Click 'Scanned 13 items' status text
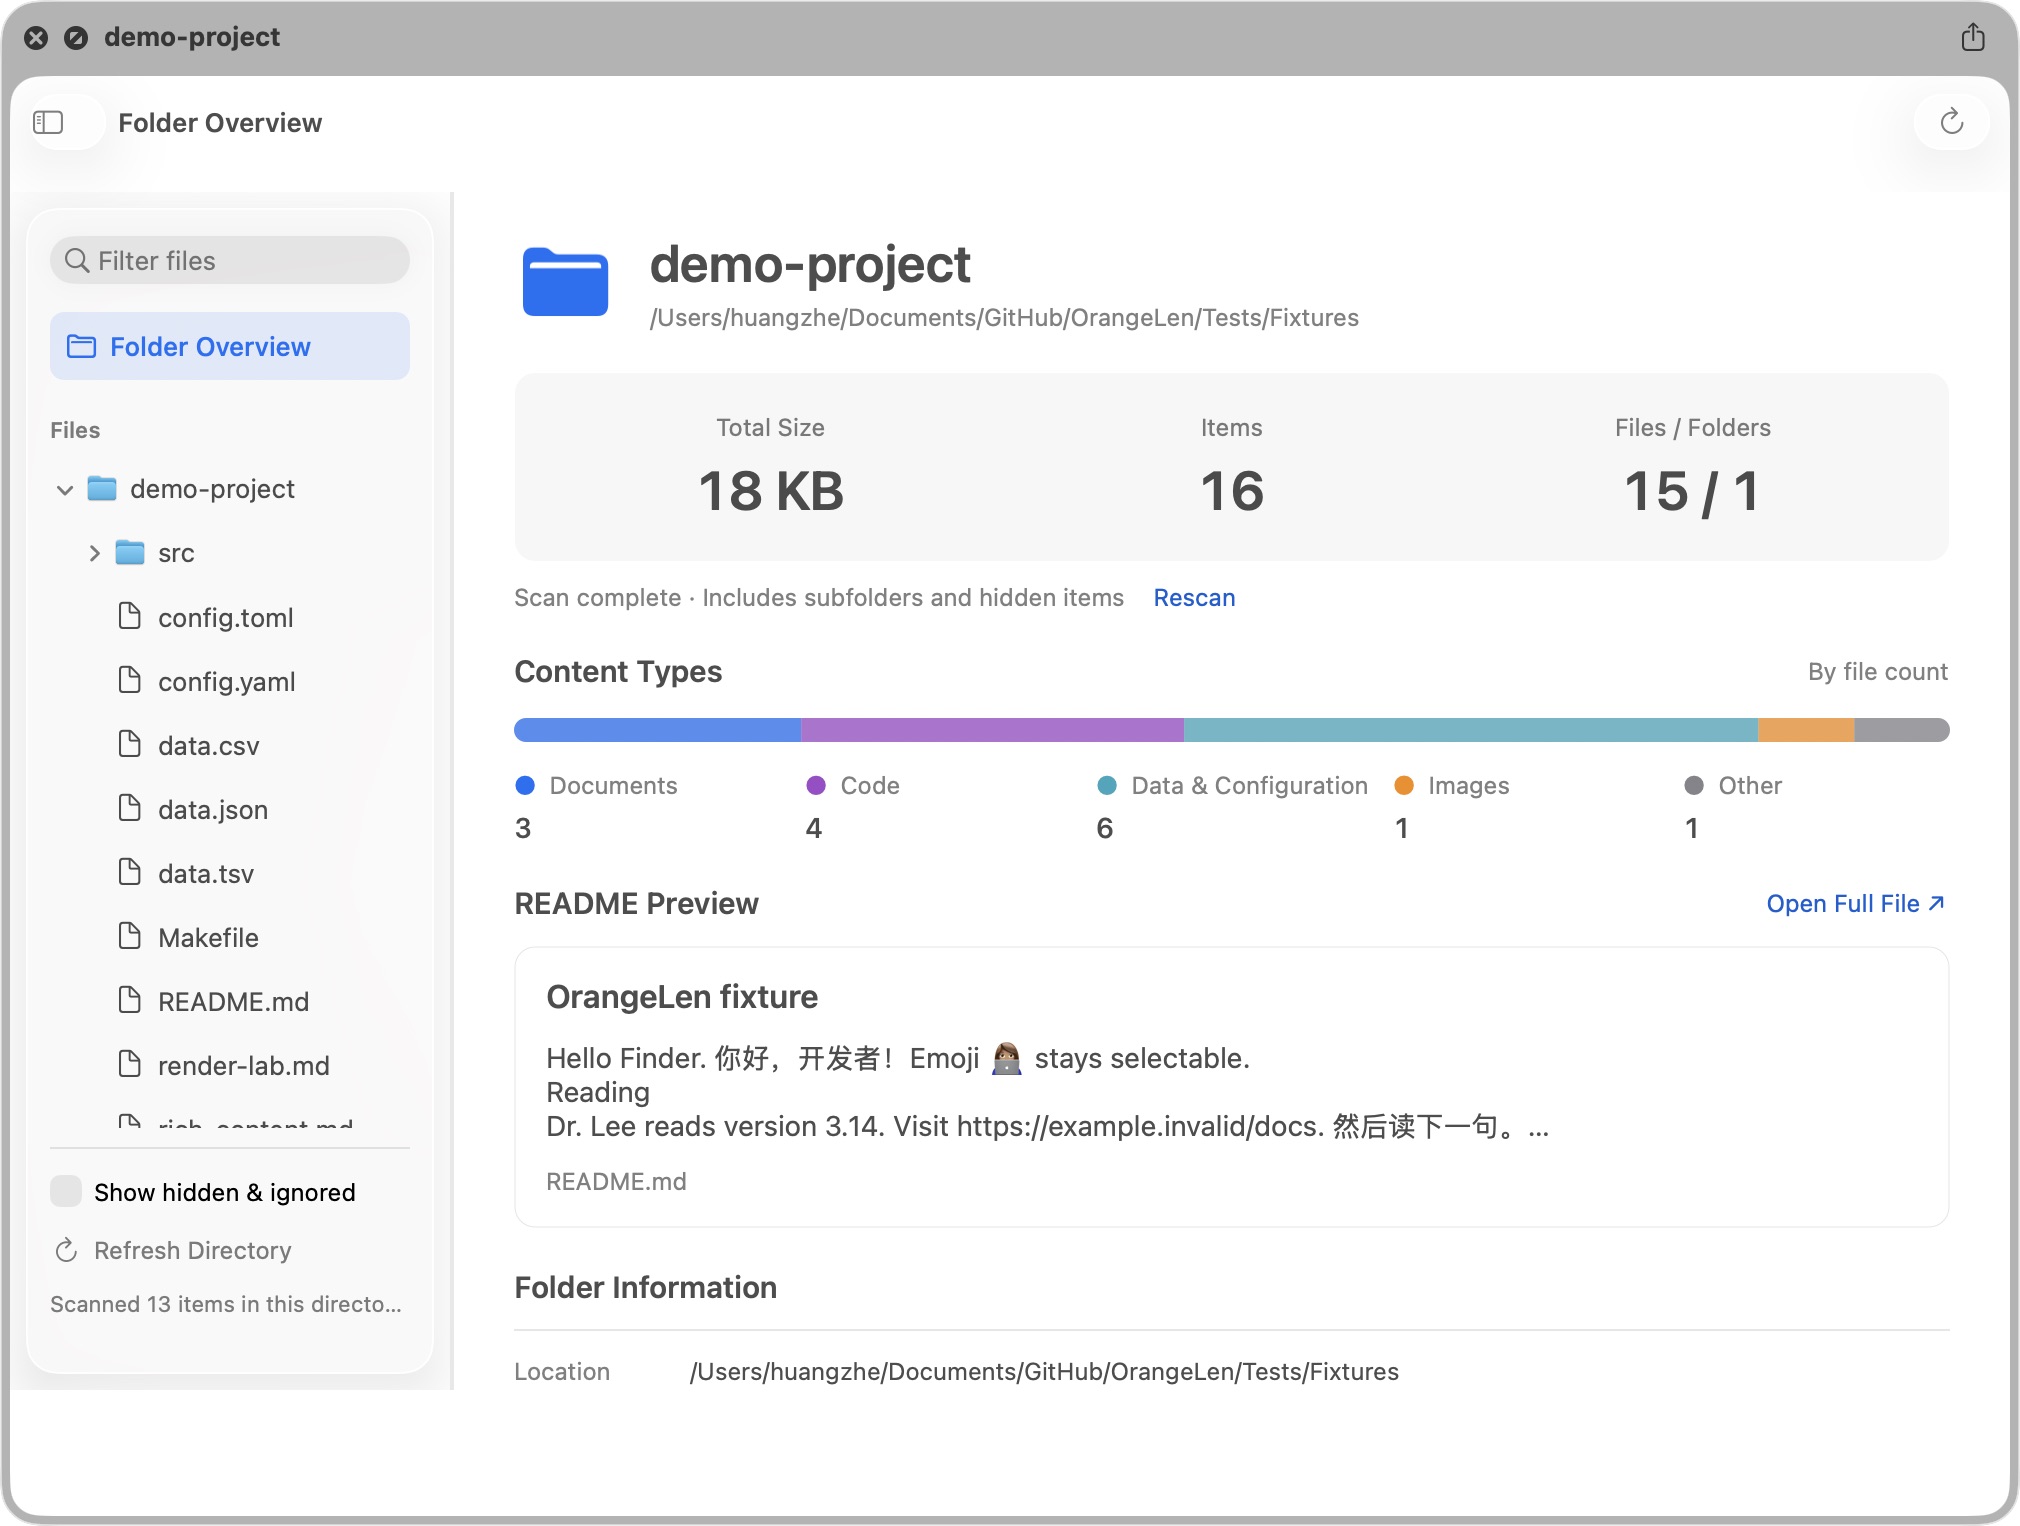The width and height of the screenshot is (2020, 1526). [x=226, y=1305]
